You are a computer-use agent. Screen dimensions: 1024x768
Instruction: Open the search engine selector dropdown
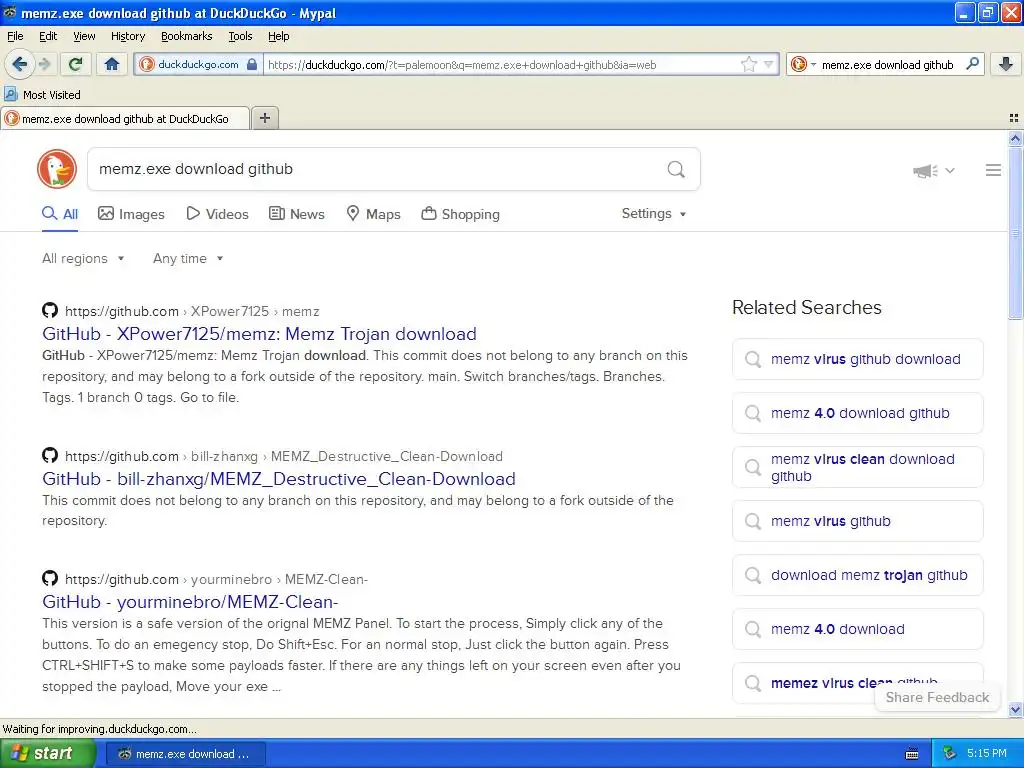point(803,64)
